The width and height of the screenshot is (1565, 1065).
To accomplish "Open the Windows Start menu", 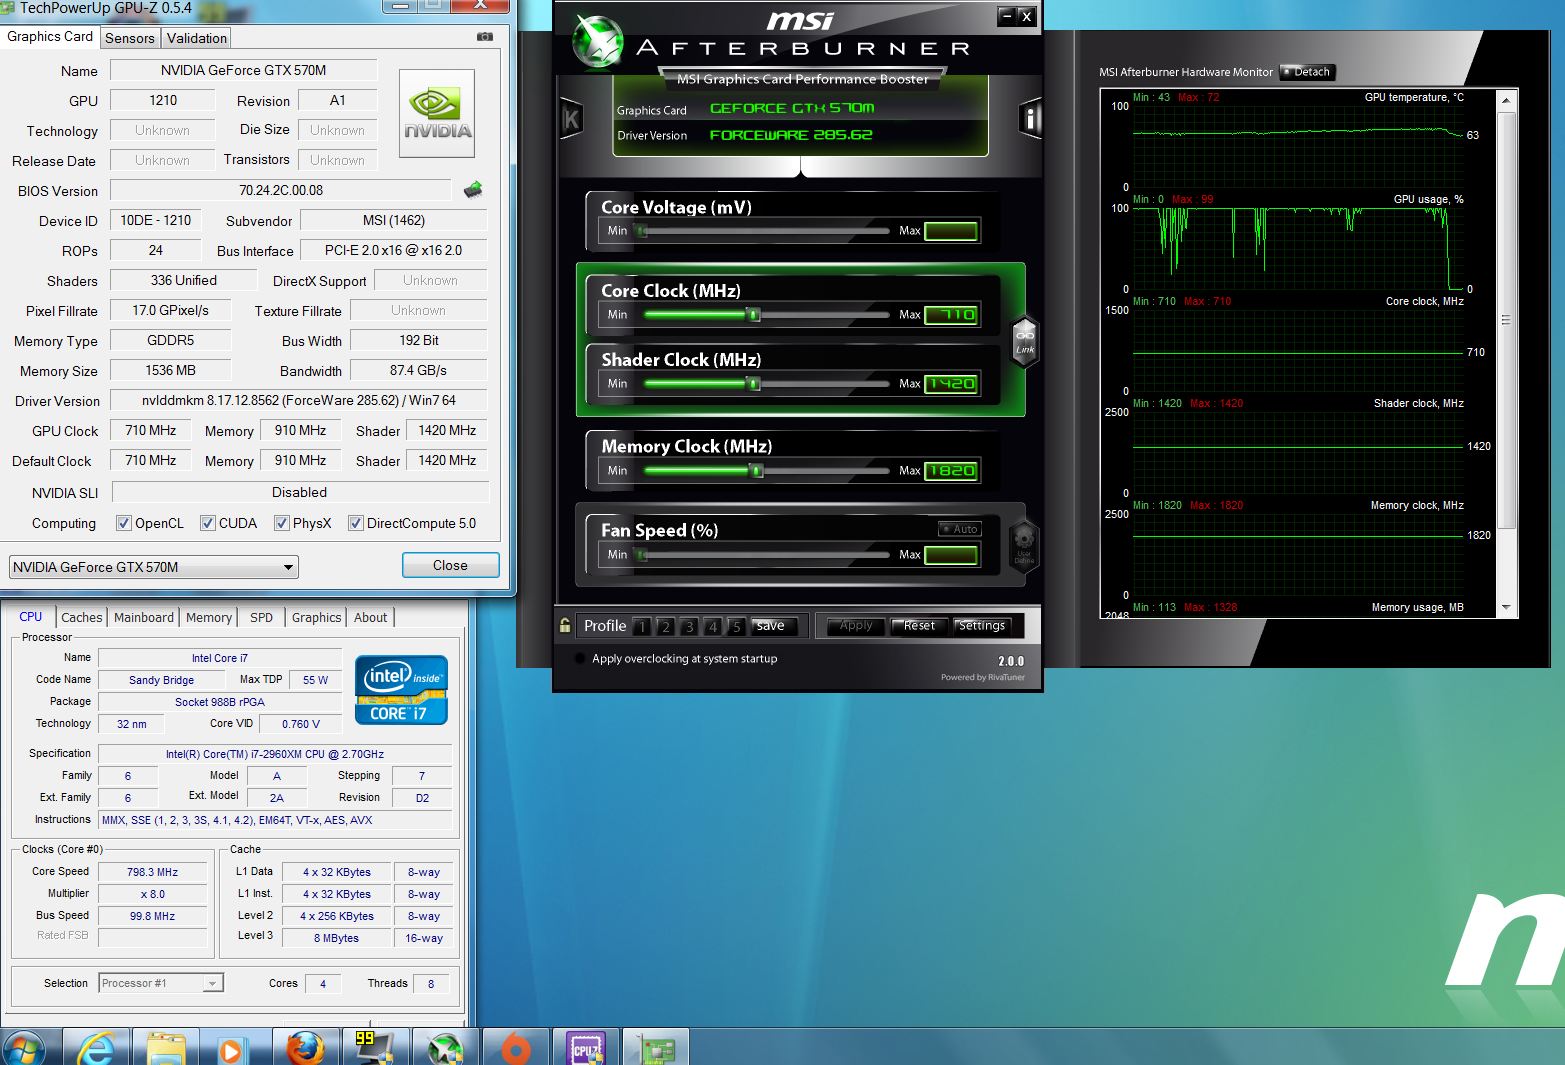I will (24, 1049).
